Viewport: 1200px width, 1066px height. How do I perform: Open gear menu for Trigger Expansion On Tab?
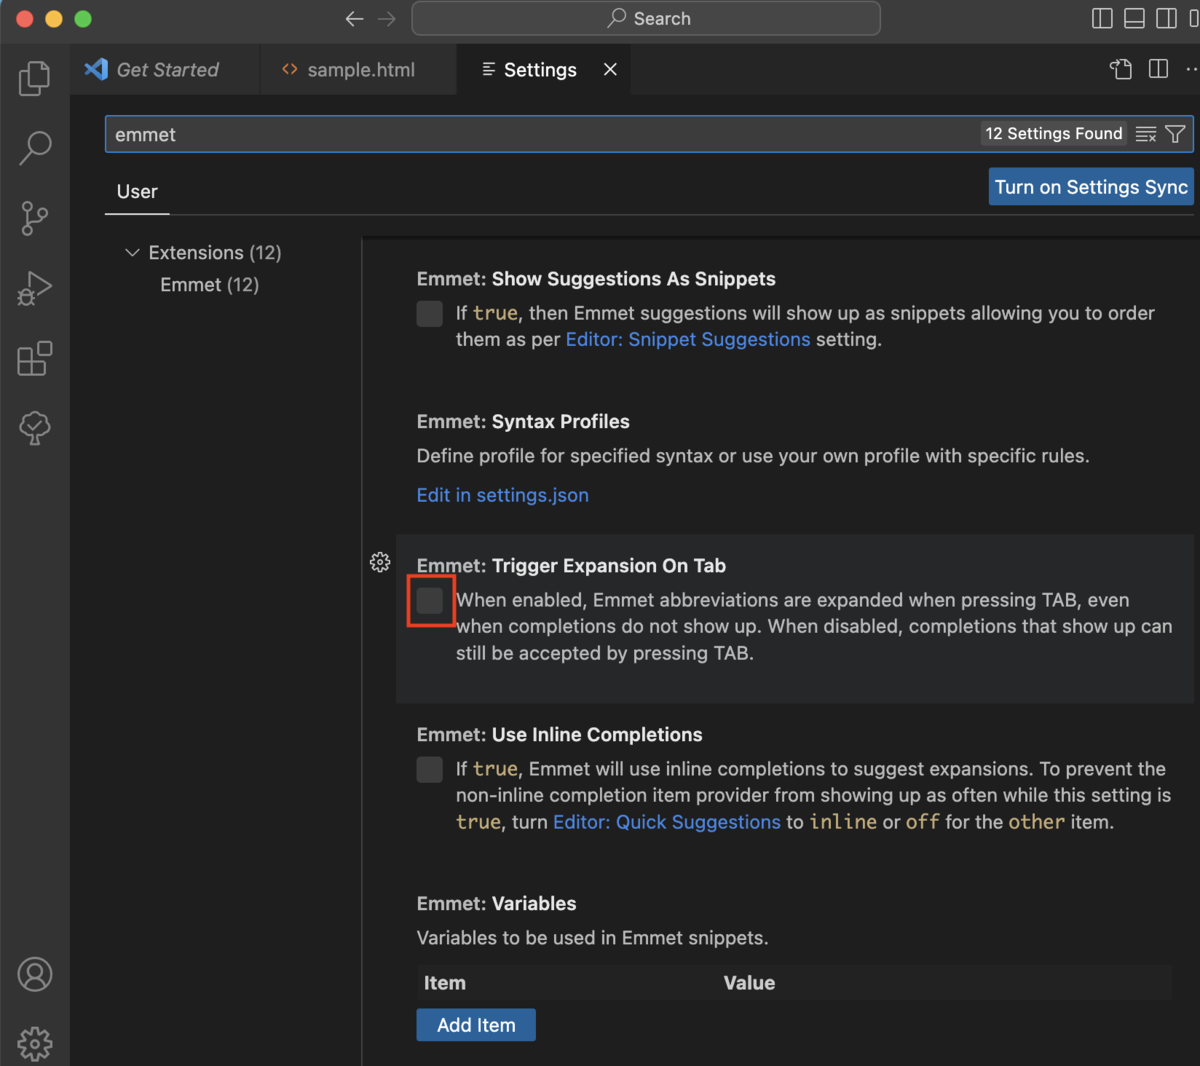380,562
